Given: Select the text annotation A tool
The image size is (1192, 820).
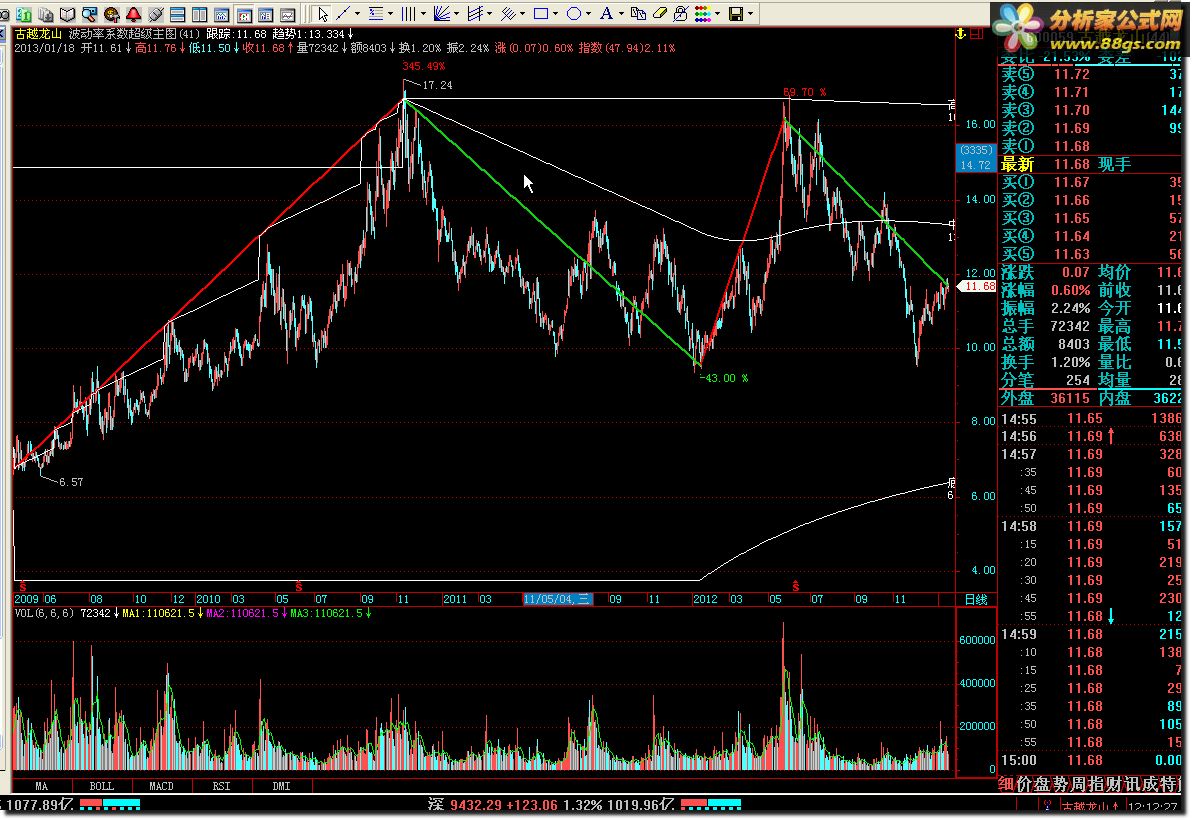Looking at the screenshot, I should pyautogui.click(x=606, y=14).
